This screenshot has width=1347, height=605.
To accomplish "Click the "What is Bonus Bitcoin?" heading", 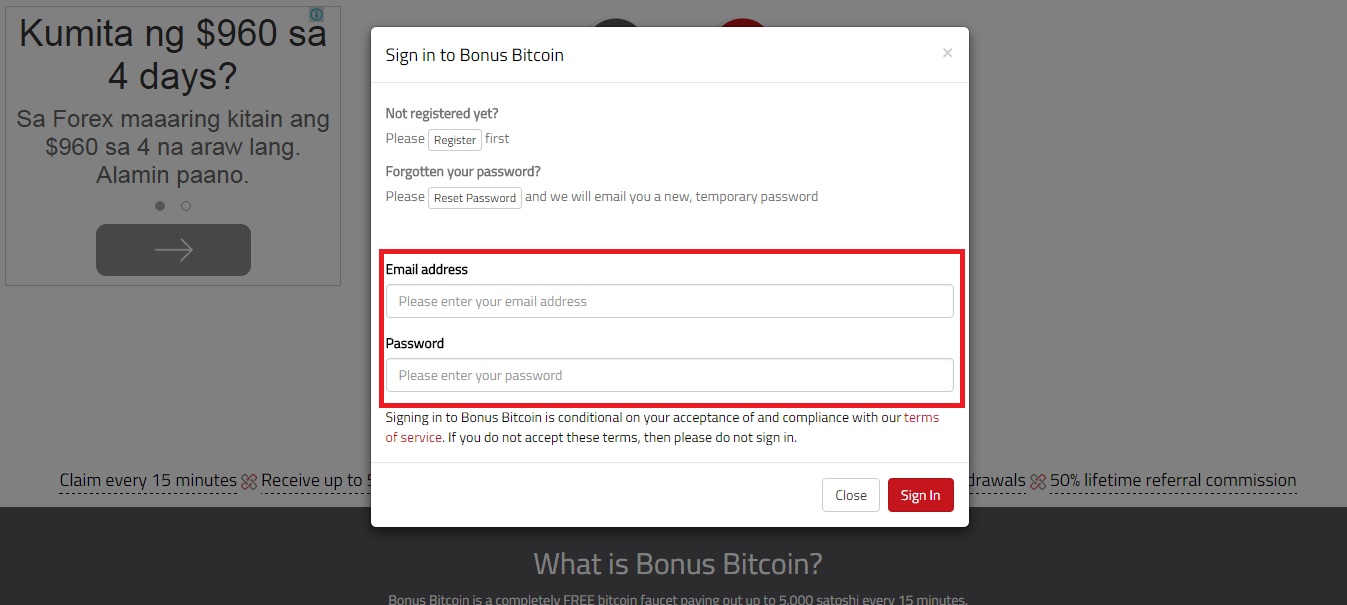I will point(678,563).
